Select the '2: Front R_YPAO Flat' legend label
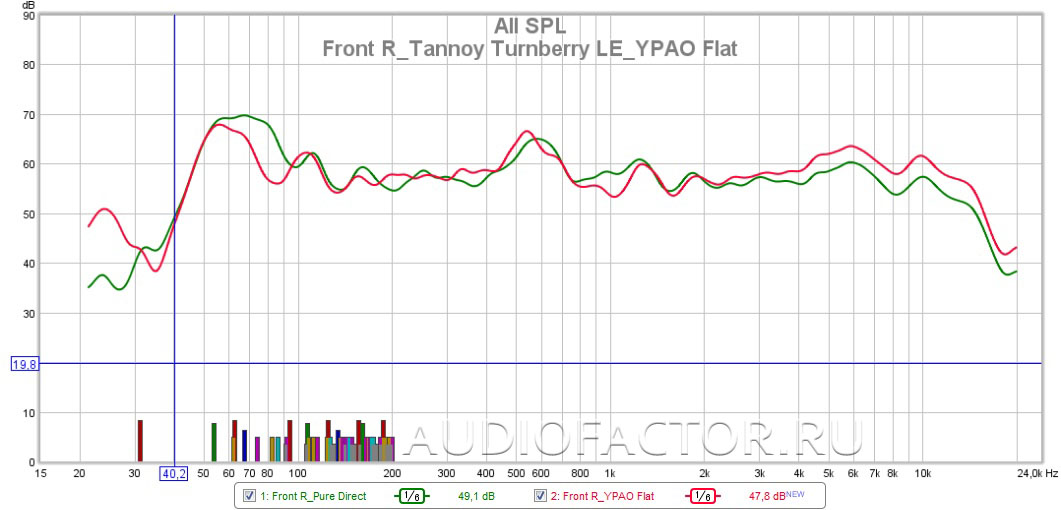This screenshot has height=510, width=1061. 603,496
